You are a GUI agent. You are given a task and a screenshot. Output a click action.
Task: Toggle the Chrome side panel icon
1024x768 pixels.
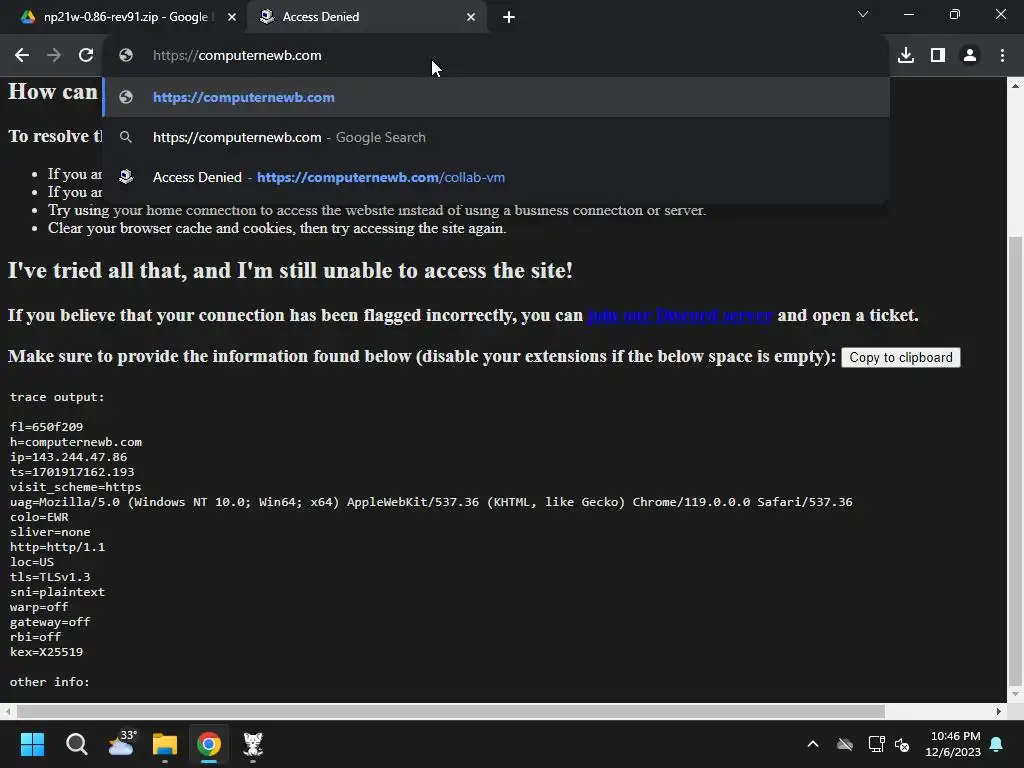[938, 56]
